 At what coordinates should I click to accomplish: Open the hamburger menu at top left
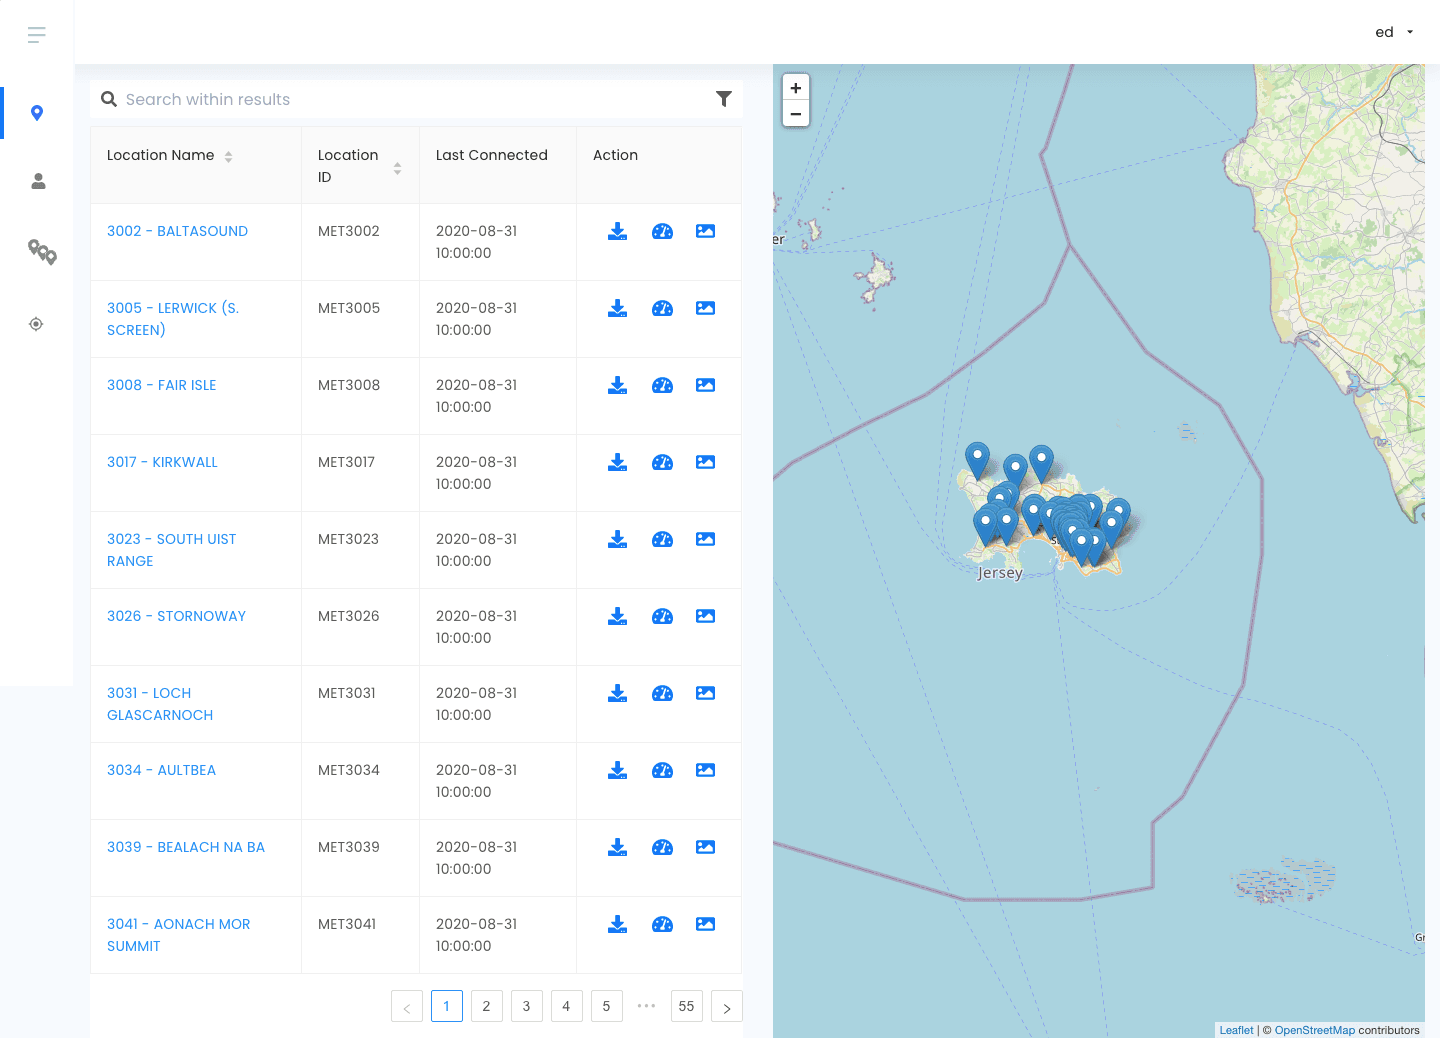pos(36,34)
